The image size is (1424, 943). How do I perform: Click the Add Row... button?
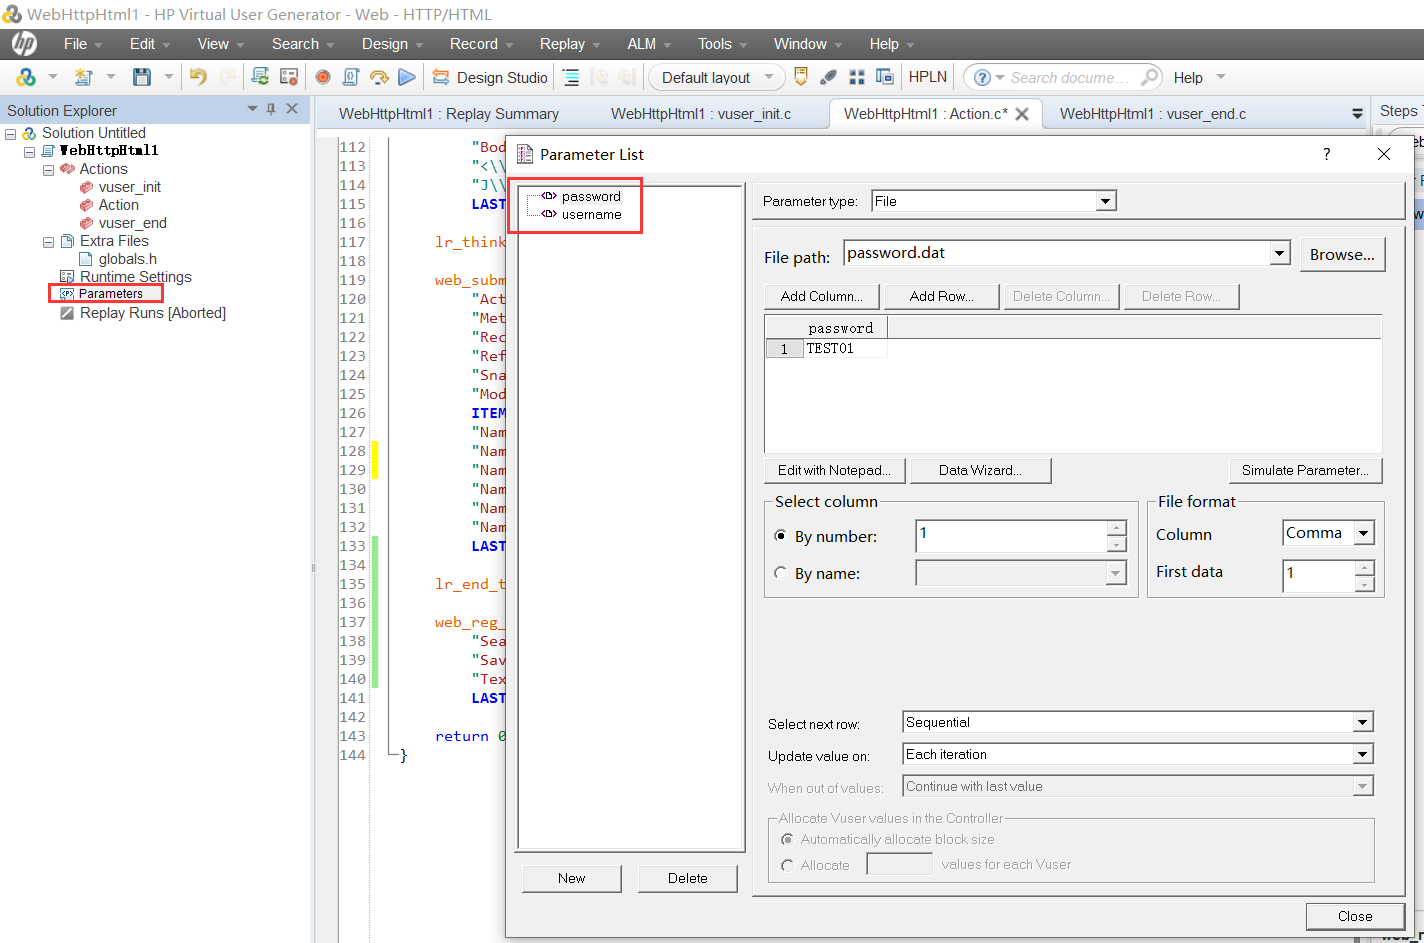(941, 296)
